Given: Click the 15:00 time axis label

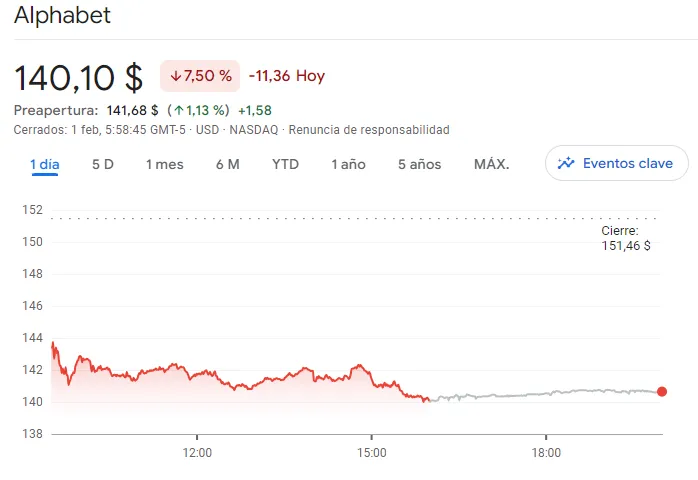Looking at the screenshot, I should (371, 453).
